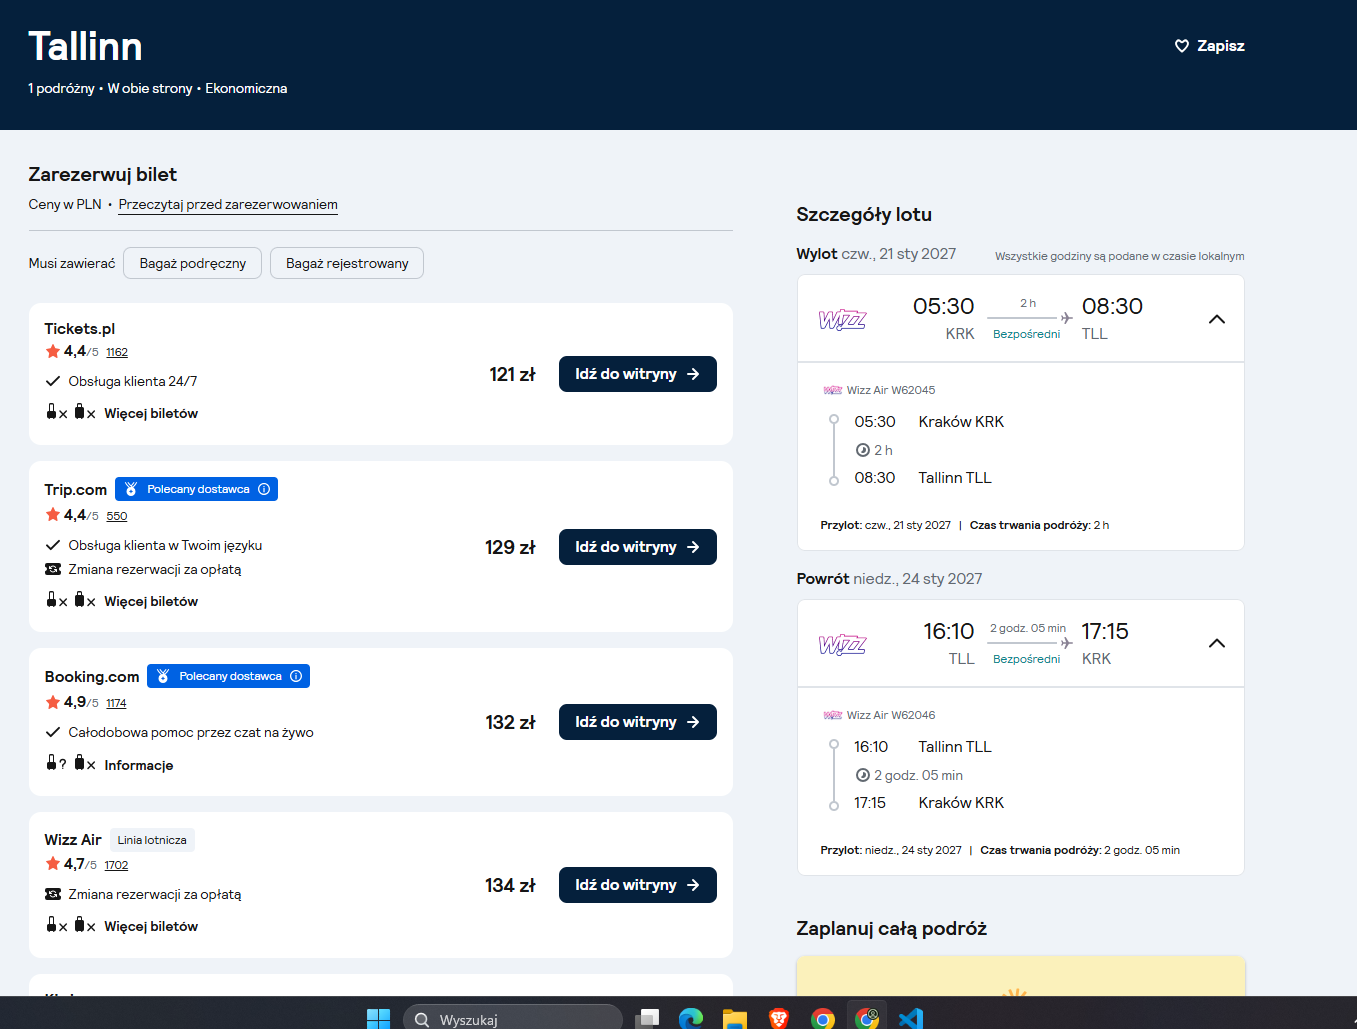Collapse the outbound KRK to TLL flight details
Viewport: 1357px width, 1029px height.
[1217, 319]
